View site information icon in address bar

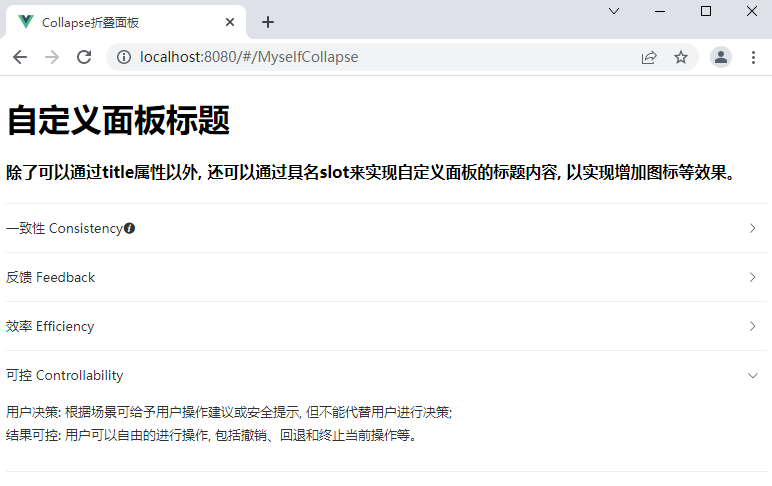(x=124, y=57)
